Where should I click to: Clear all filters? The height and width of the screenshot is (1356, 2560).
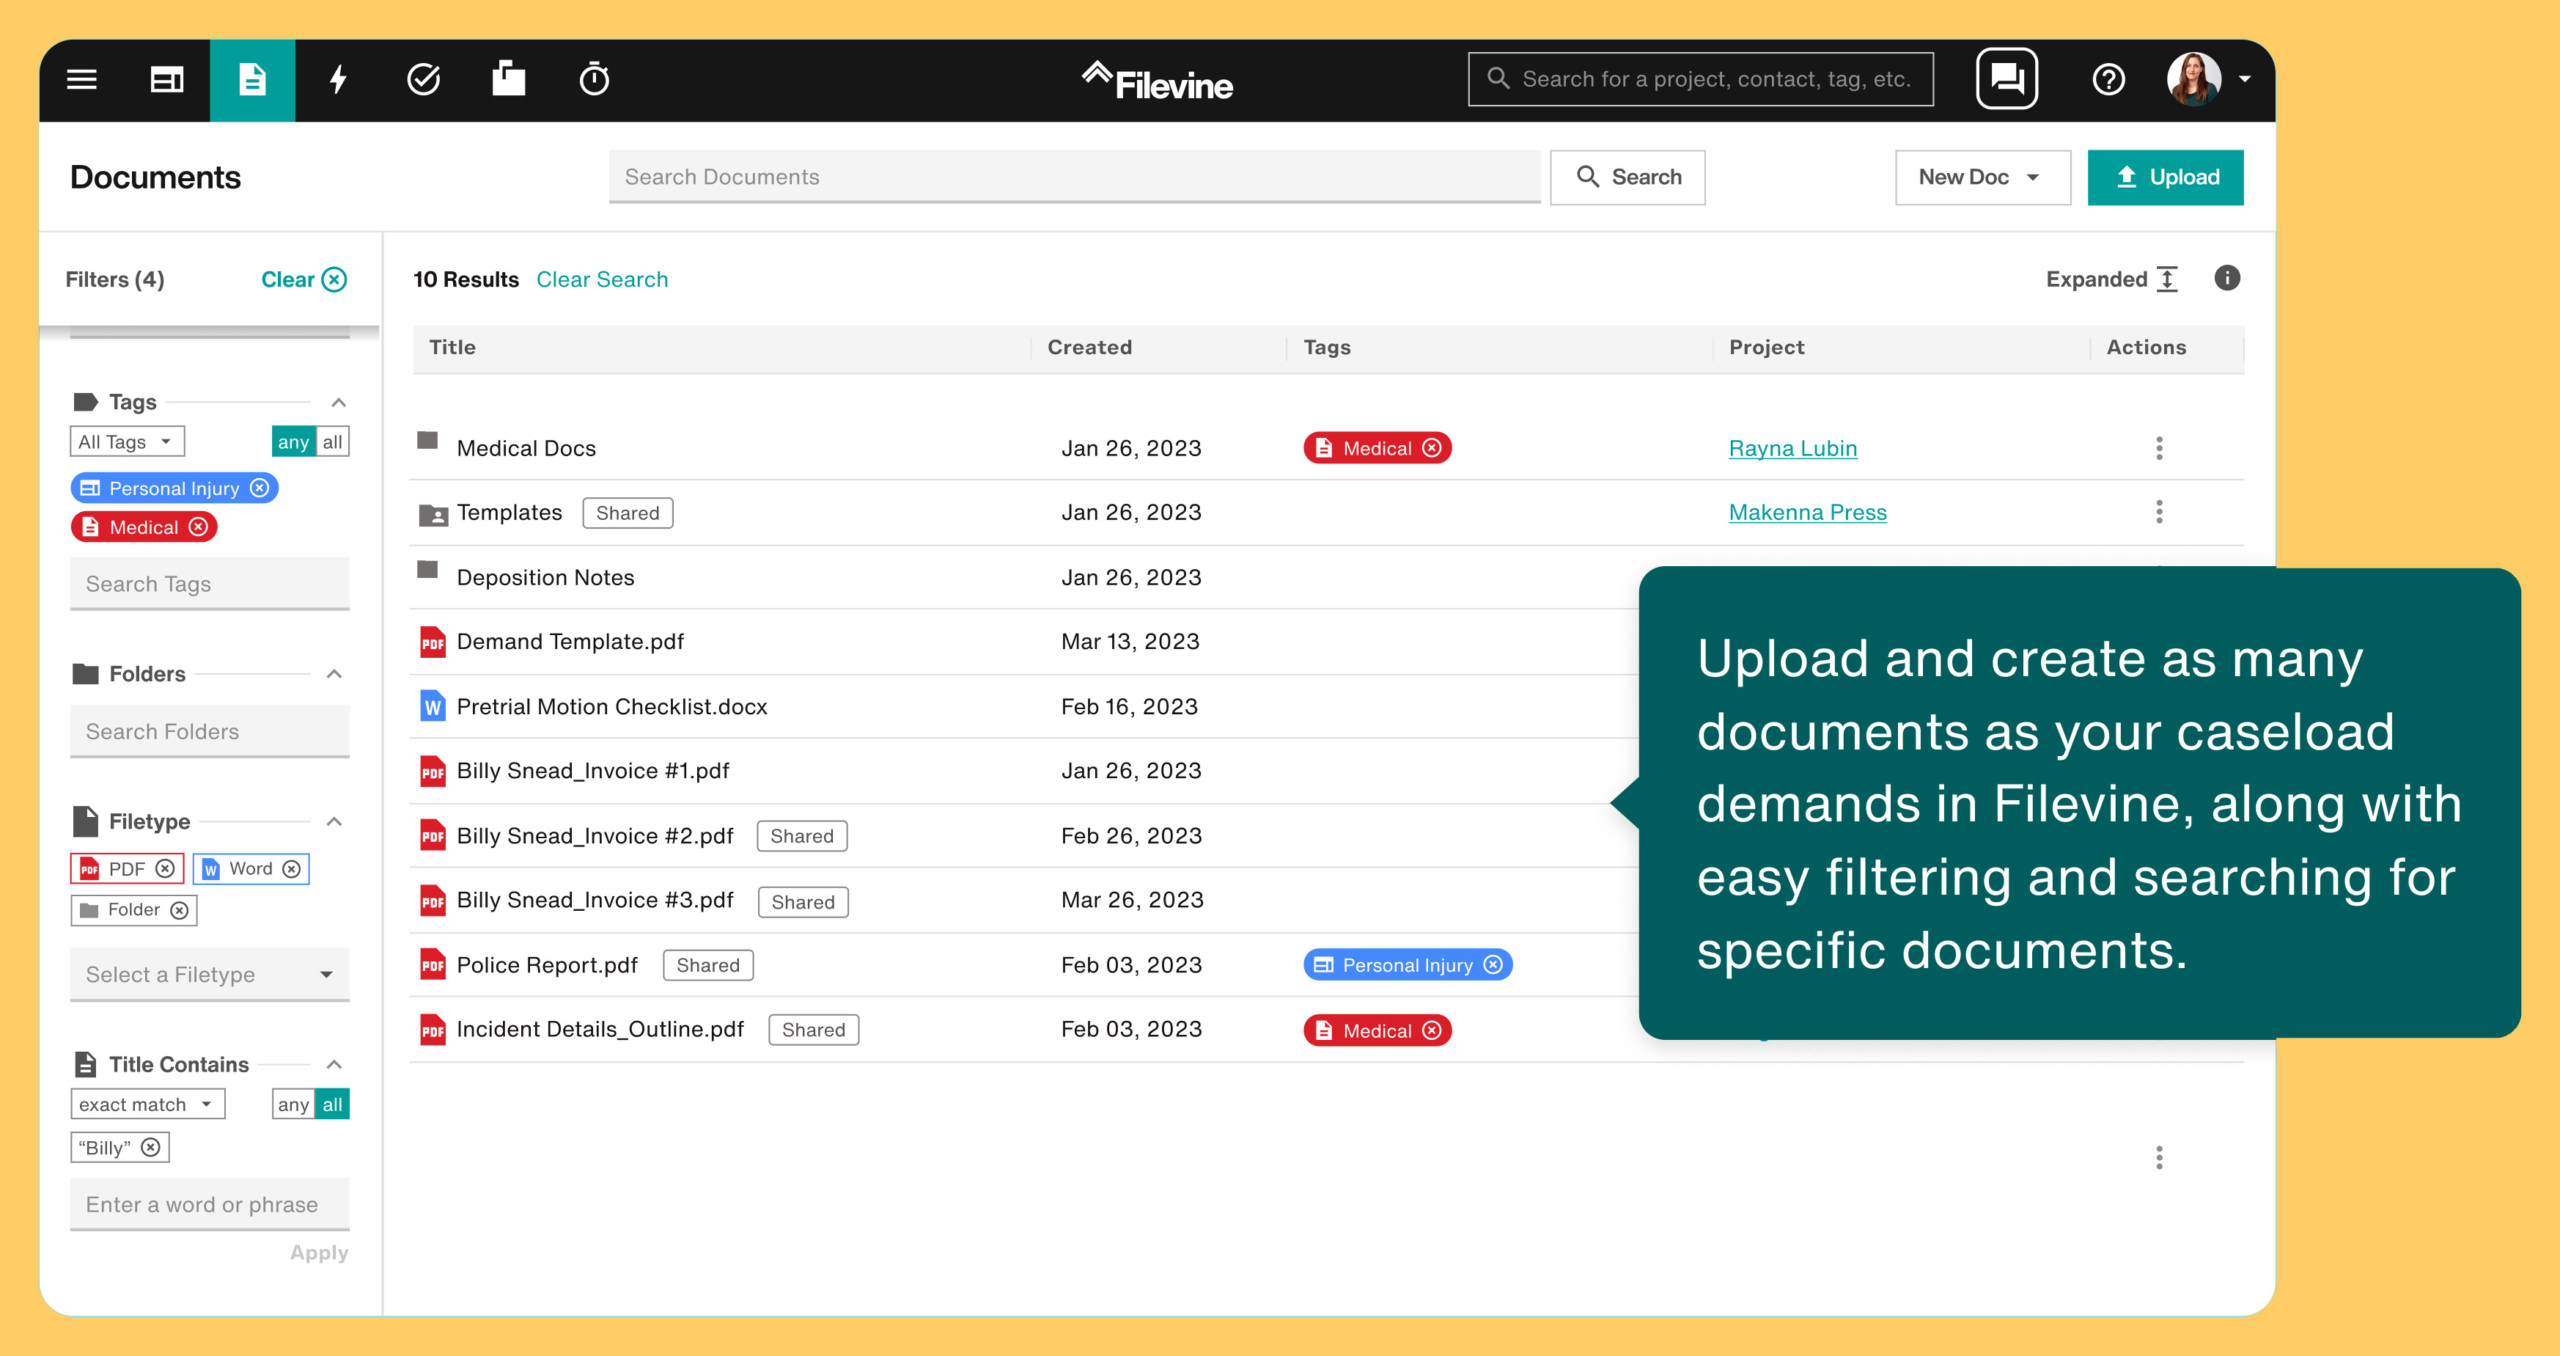point(304,279)
